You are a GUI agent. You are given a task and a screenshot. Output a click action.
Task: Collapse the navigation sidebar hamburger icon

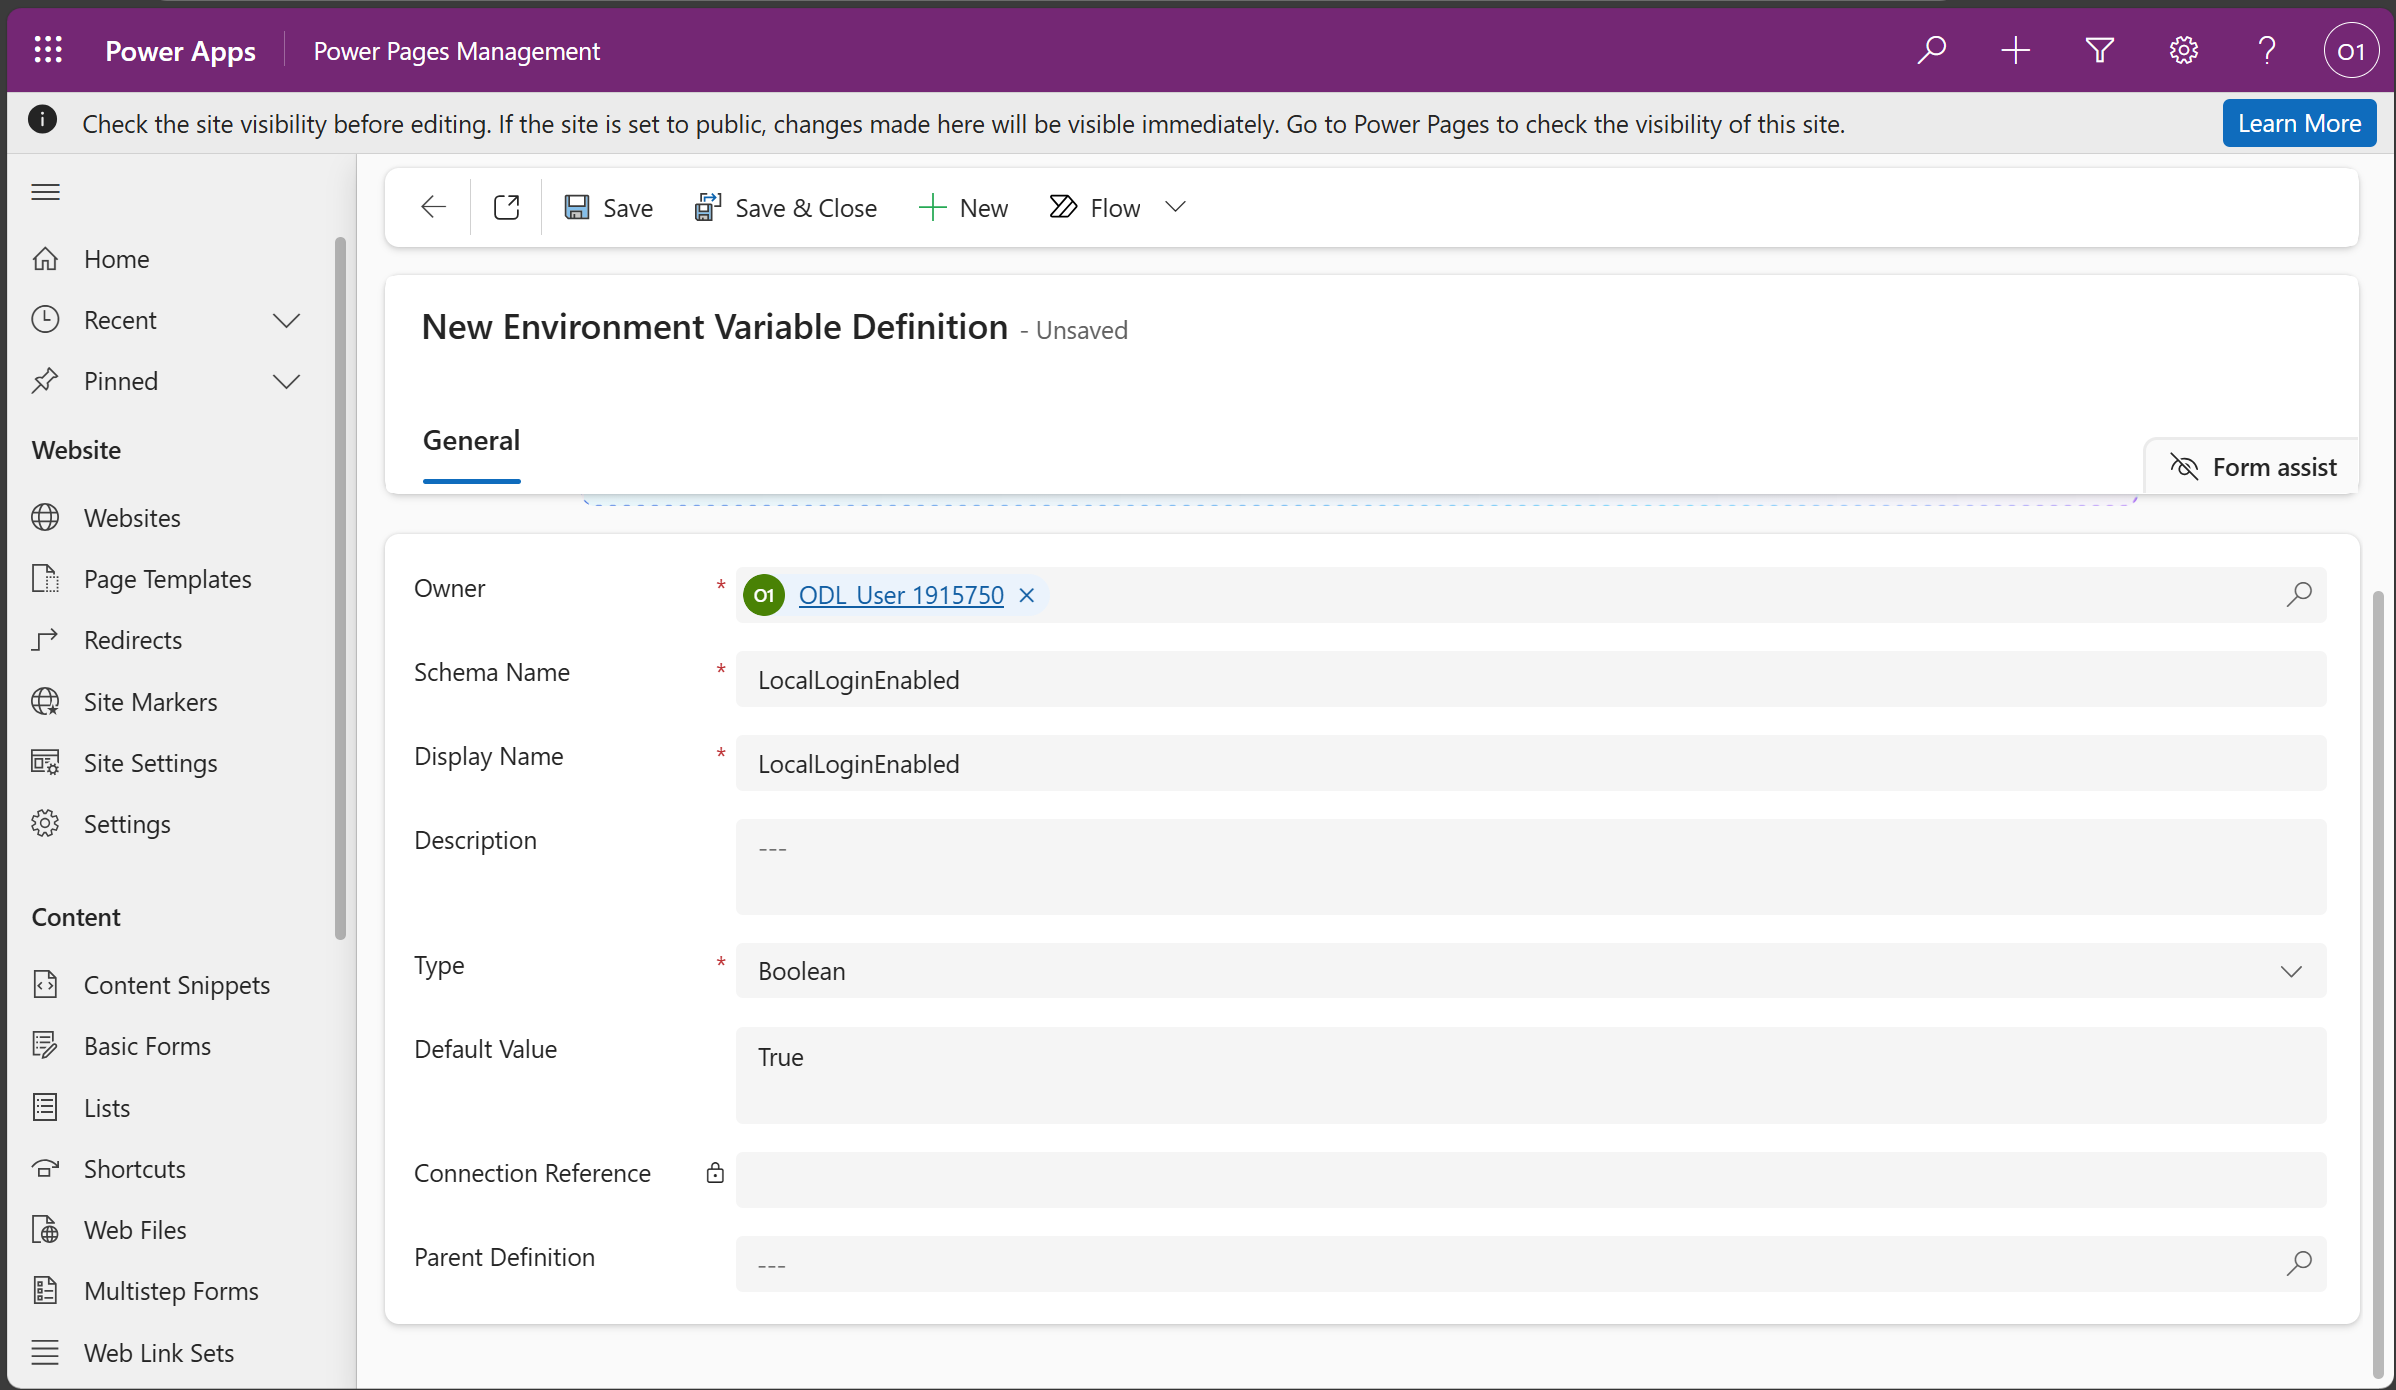tap(45, 191)
